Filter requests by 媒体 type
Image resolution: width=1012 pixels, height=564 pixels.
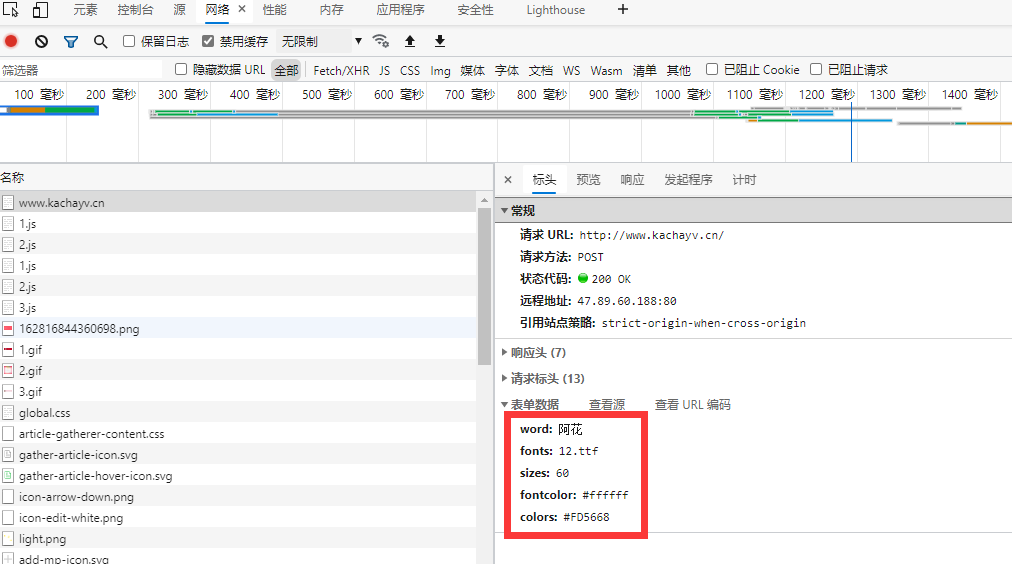click(x=472, y=70)
